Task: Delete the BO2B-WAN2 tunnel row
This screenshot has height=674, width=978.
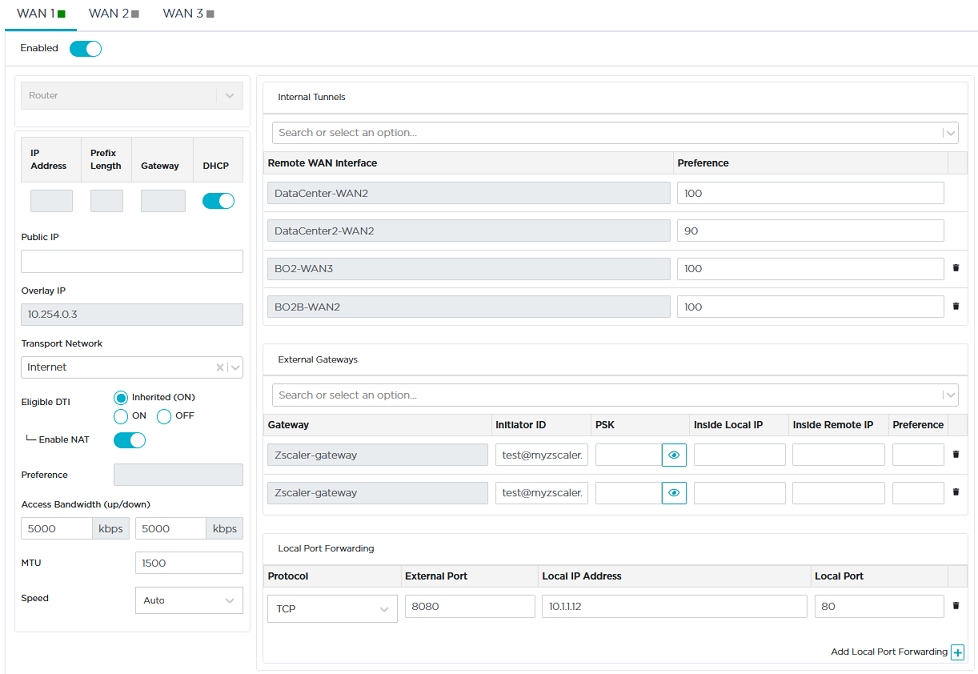Action: coord(955,306)
